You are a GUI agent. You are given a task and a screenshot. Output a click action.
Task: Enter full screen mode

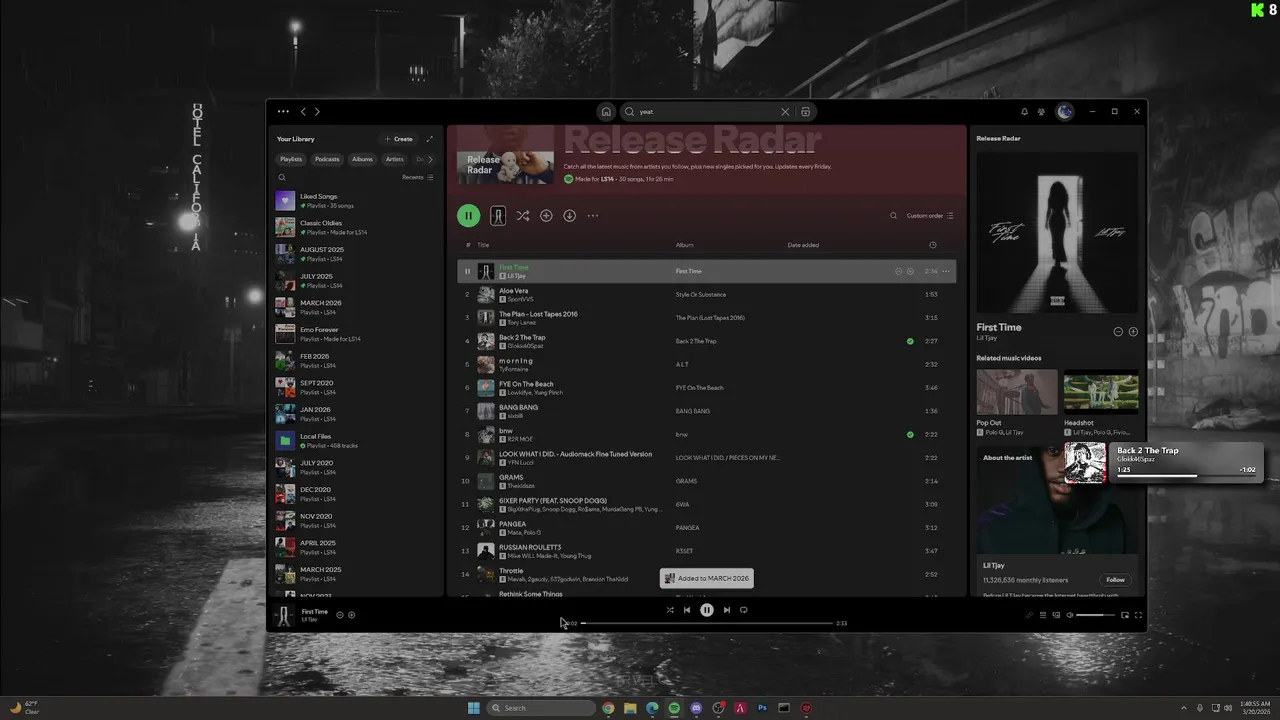1138,615
